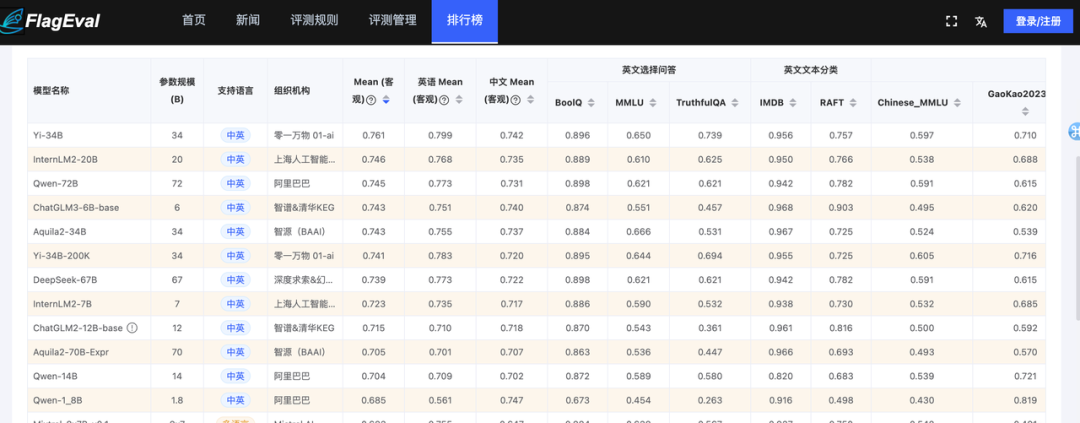Image resolution: width=1080 pixels, height=423 pixels.
Task: Click model name Qwen-72B
Action: click(x=55, y=183)
